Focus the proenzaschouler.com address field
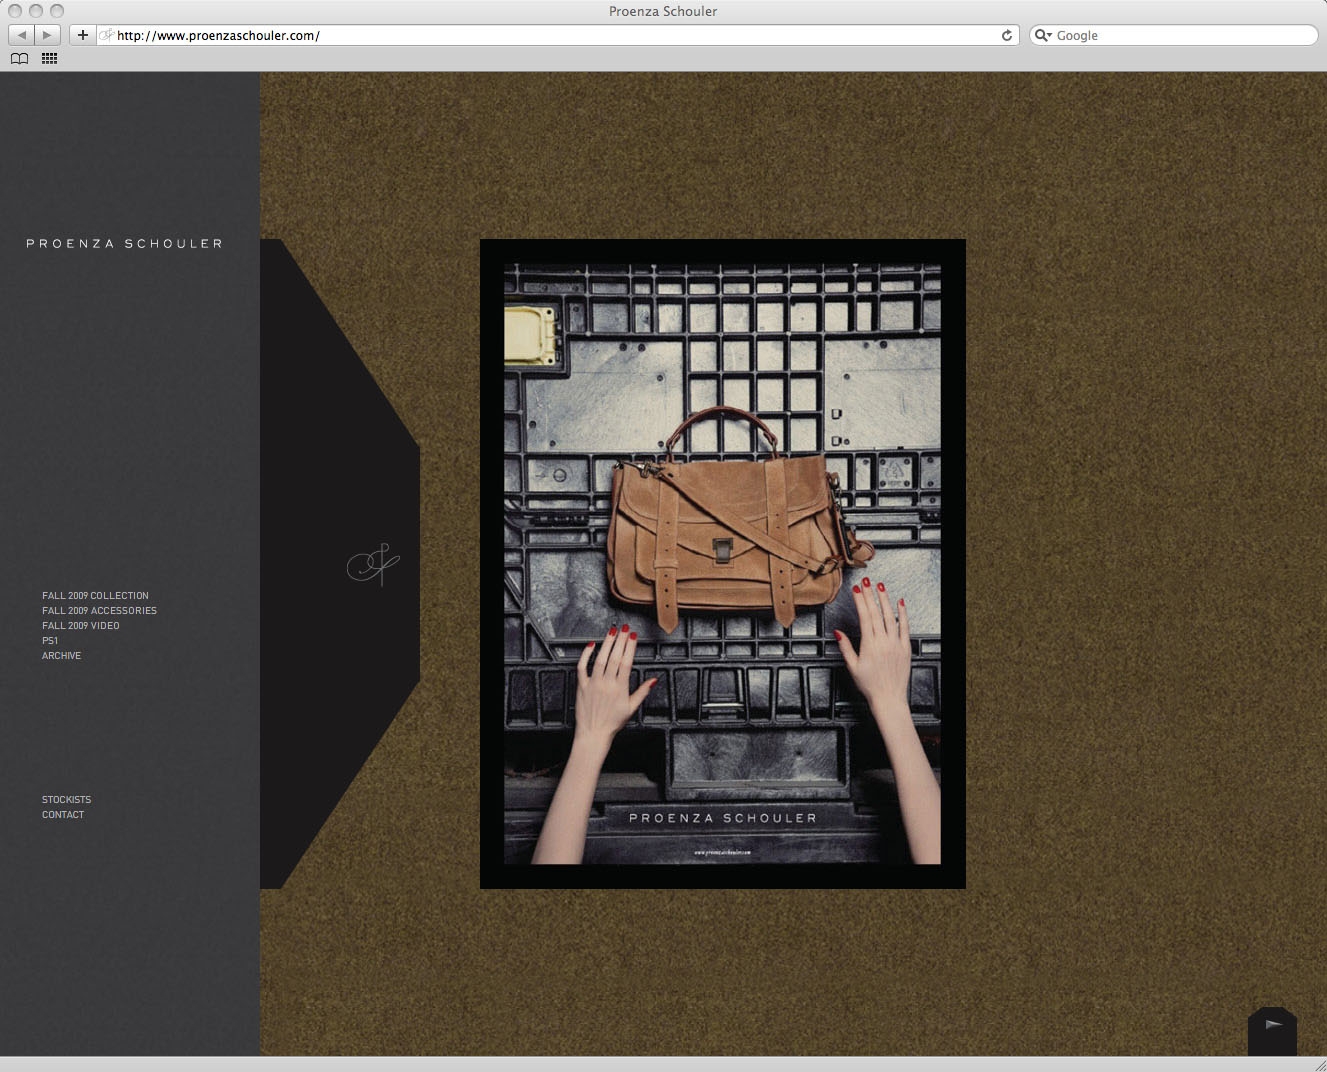Image resolution: width=1327 pixels, height=1072 pixels. [550, 35]
